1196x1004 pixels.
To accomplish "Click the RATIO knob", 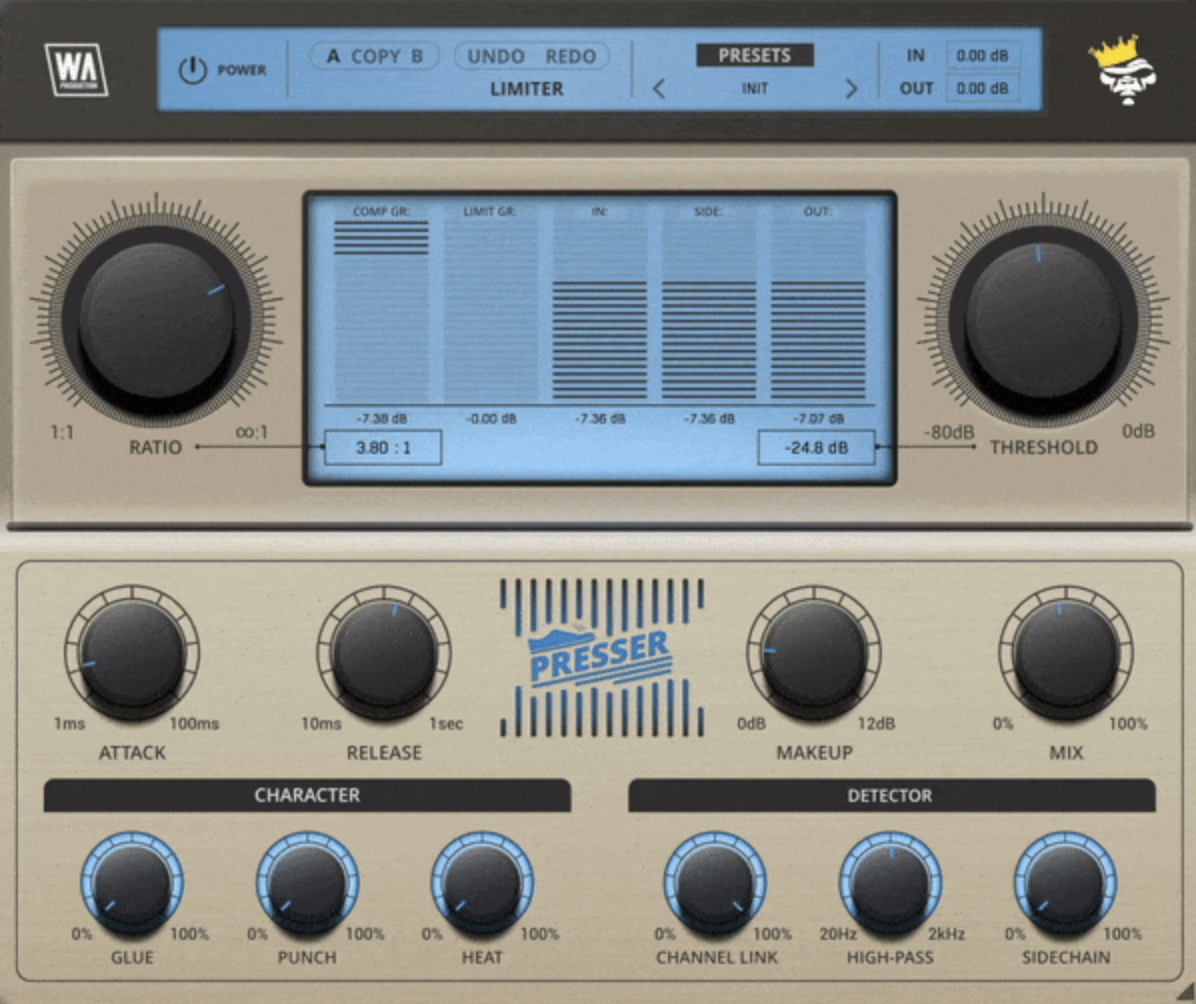I will click(x=156, y=319).
